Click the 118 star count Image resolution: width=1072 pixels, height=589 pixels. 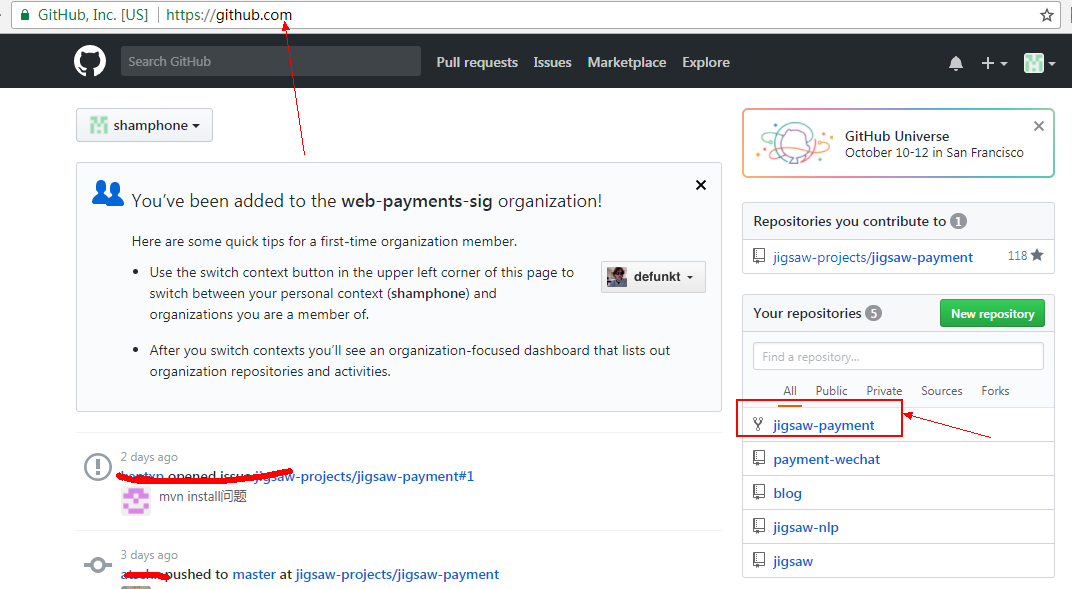pos(1025,256)
